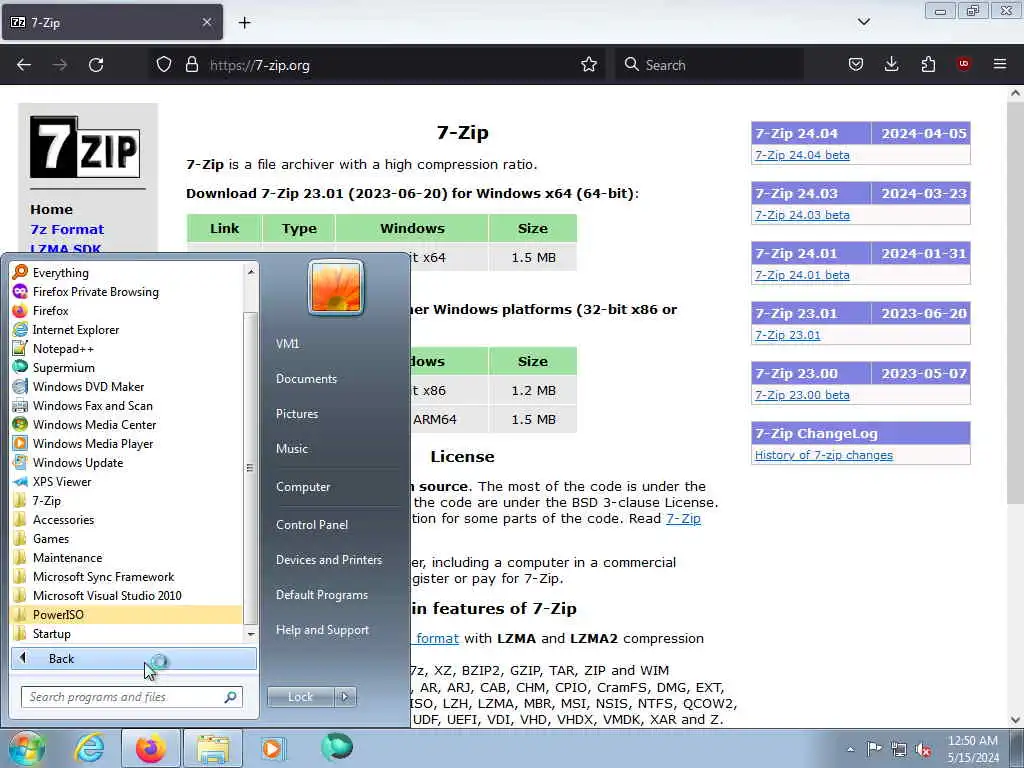Open XPS Viewer
Viewport: 1024px width, 768px height.
click(x=62, y=481)
